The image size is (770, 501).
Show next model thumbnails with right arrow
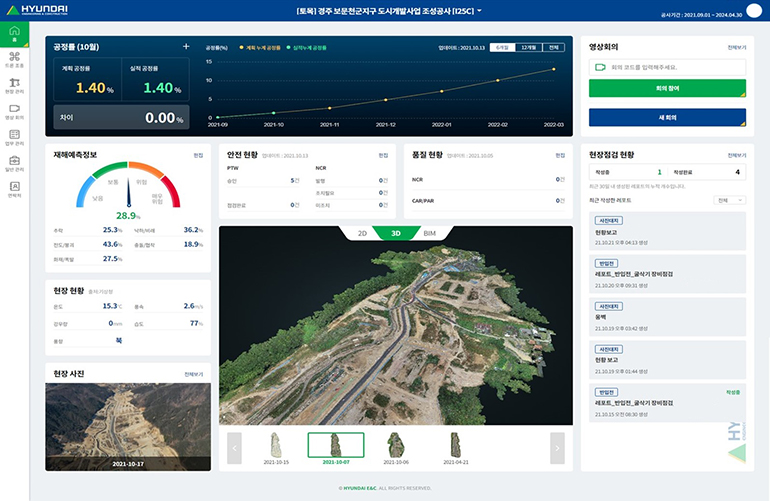(x=557, y=449)
